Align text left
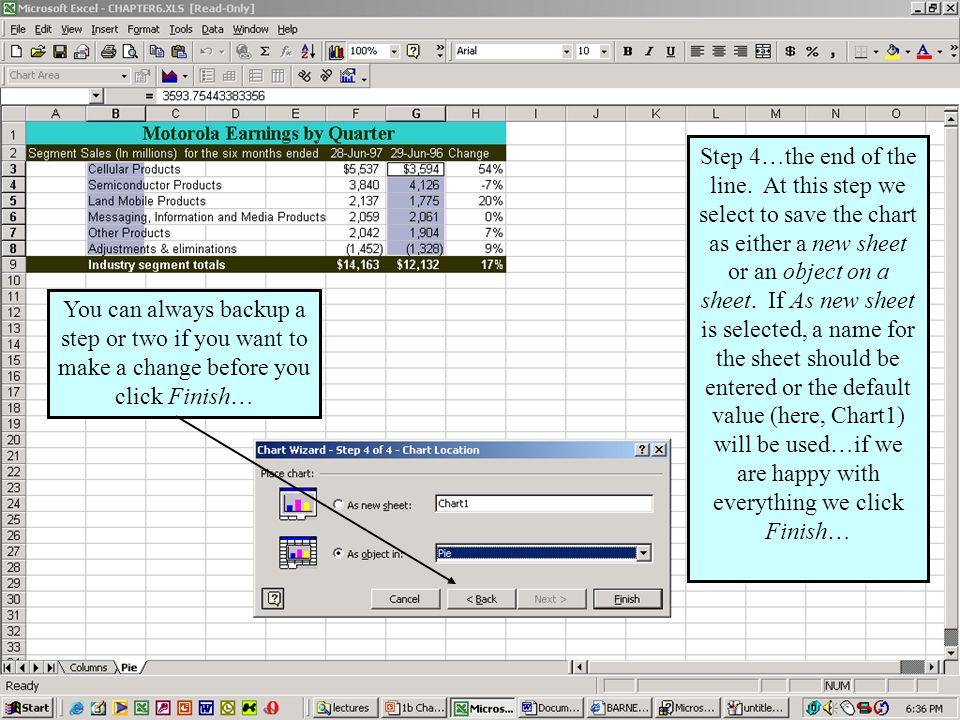Image resolution: width=960 pixels, height=720 pixels. pos(697,51)
